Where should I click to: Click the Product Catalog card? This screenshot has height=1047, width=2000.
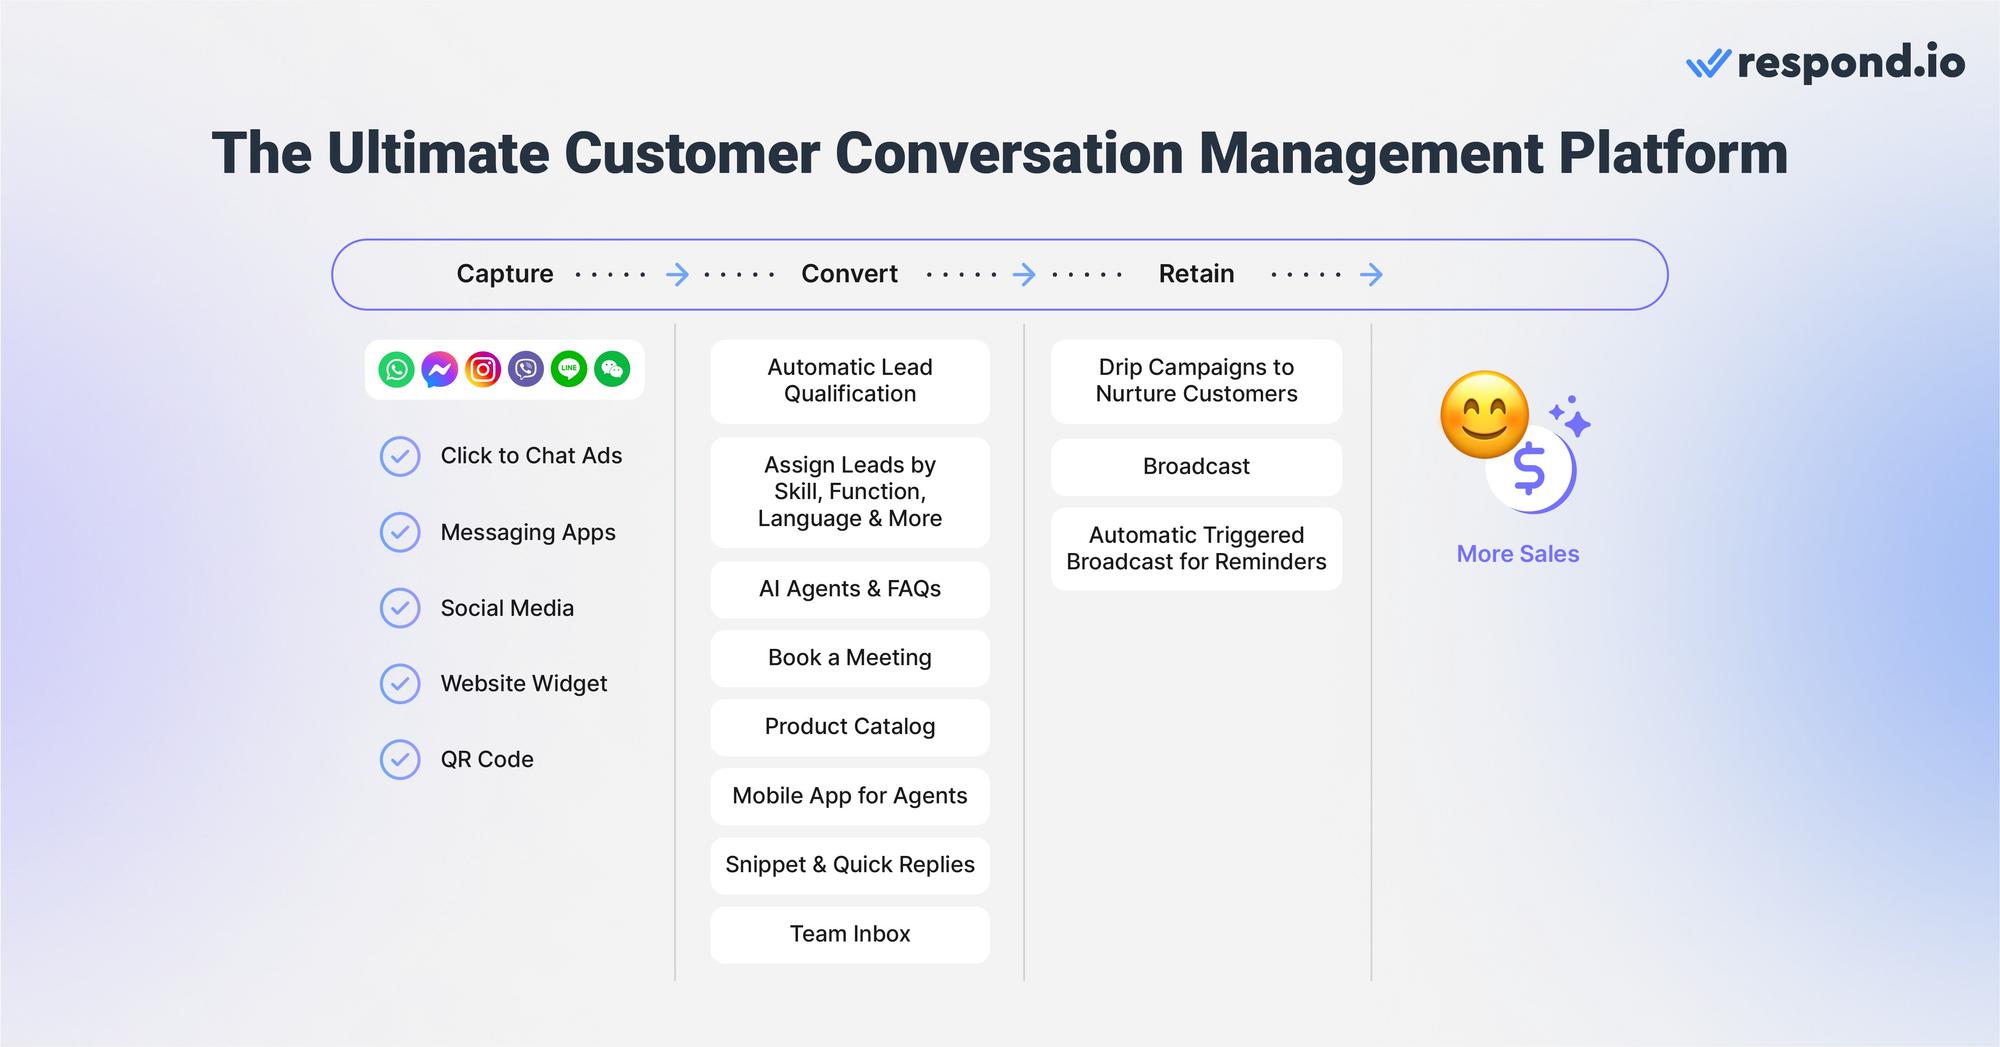coord(850,727)
